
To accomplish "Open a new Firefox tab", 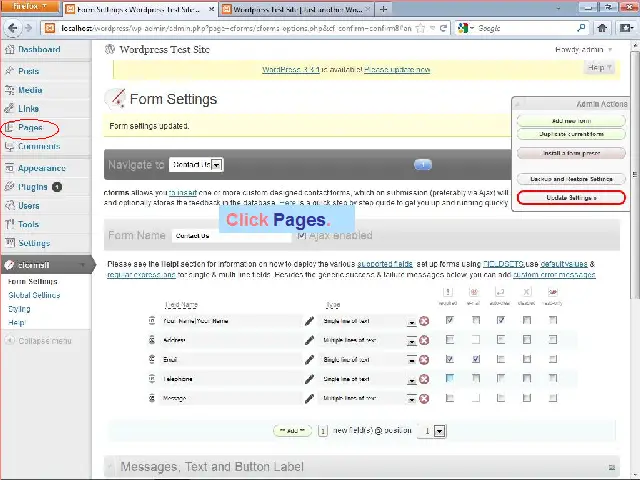I will coord(383,9).
